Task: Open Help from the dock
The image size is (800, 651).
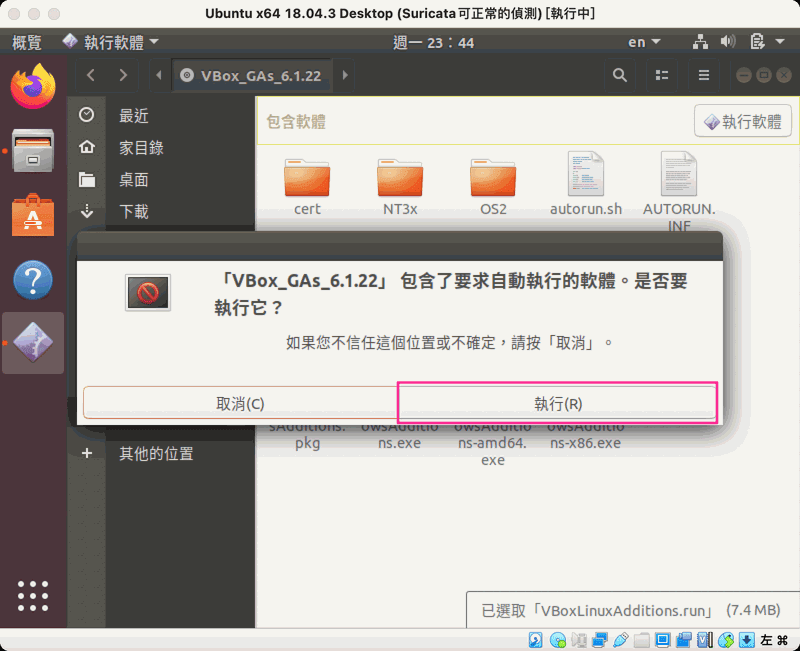Action: pos(33,280)
